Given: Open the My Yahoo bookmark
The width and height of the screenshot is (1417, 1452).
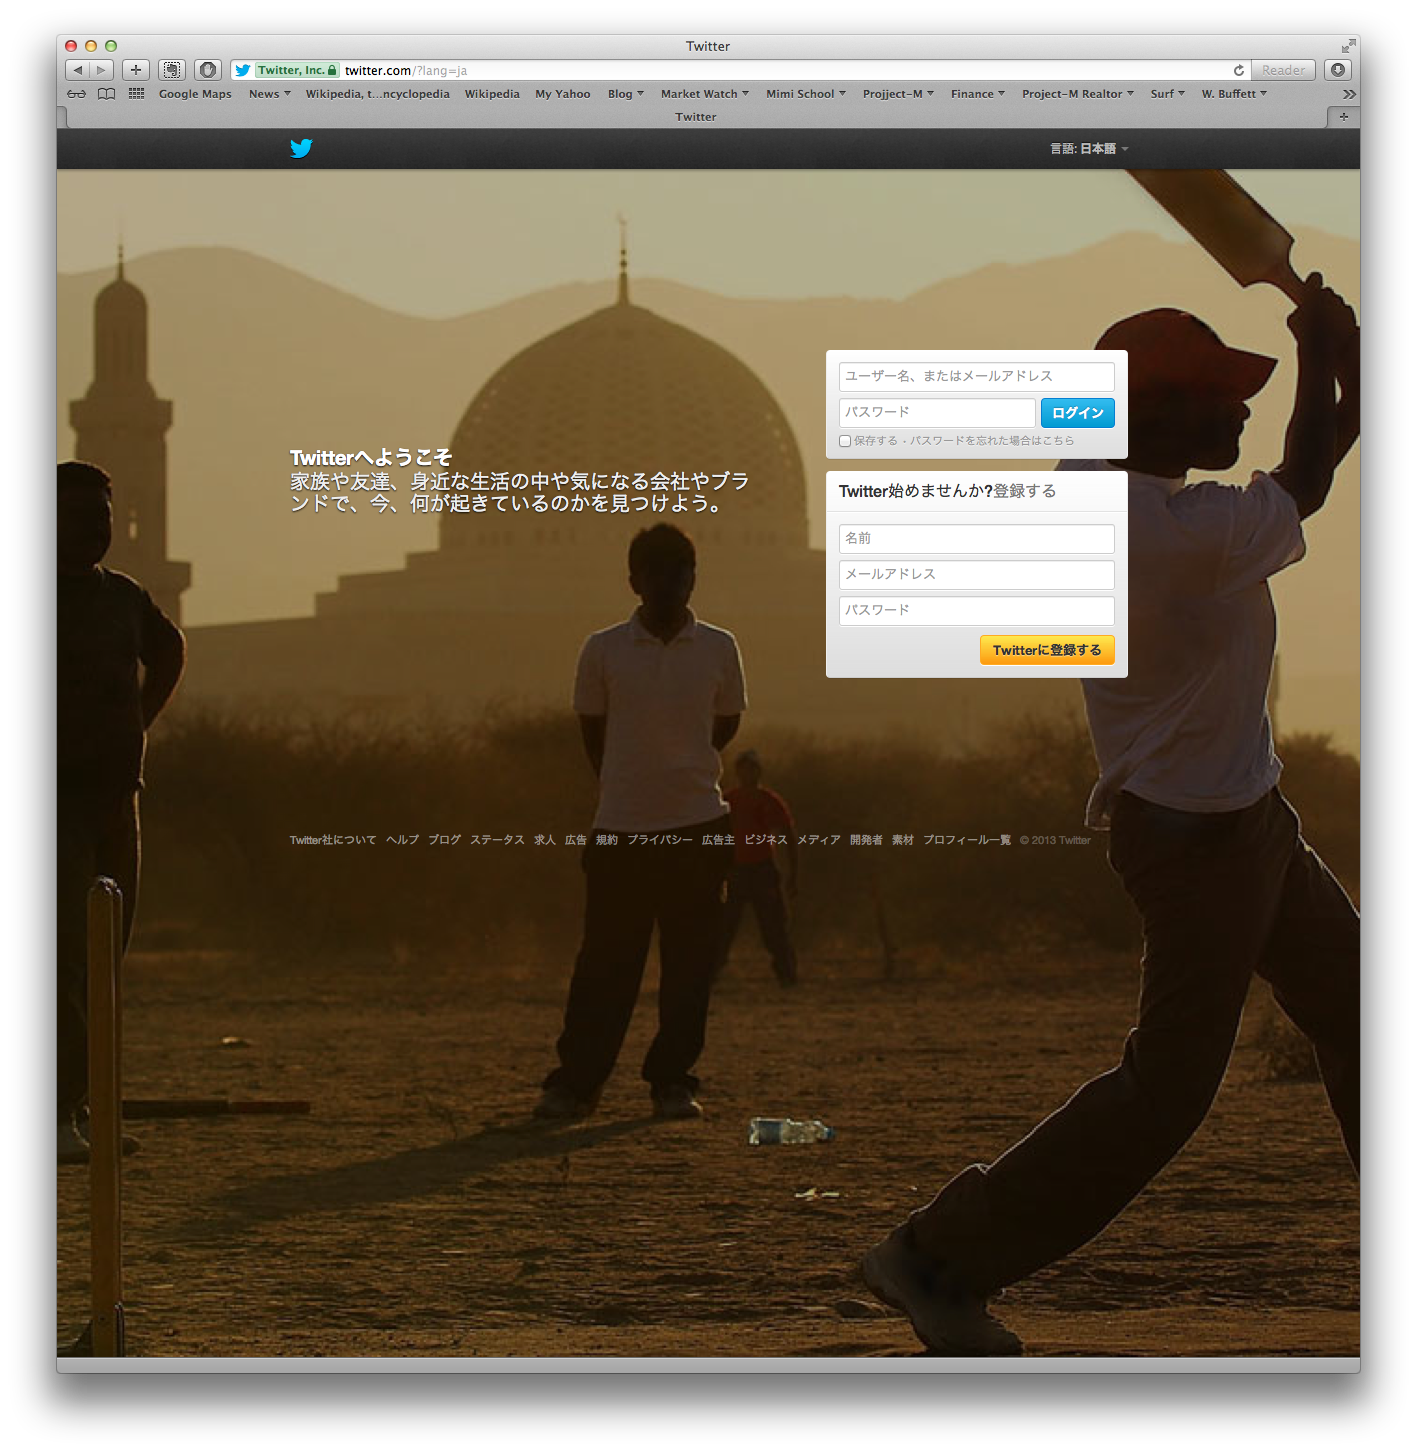Looking at the screenshot, I should pos(563,94).
